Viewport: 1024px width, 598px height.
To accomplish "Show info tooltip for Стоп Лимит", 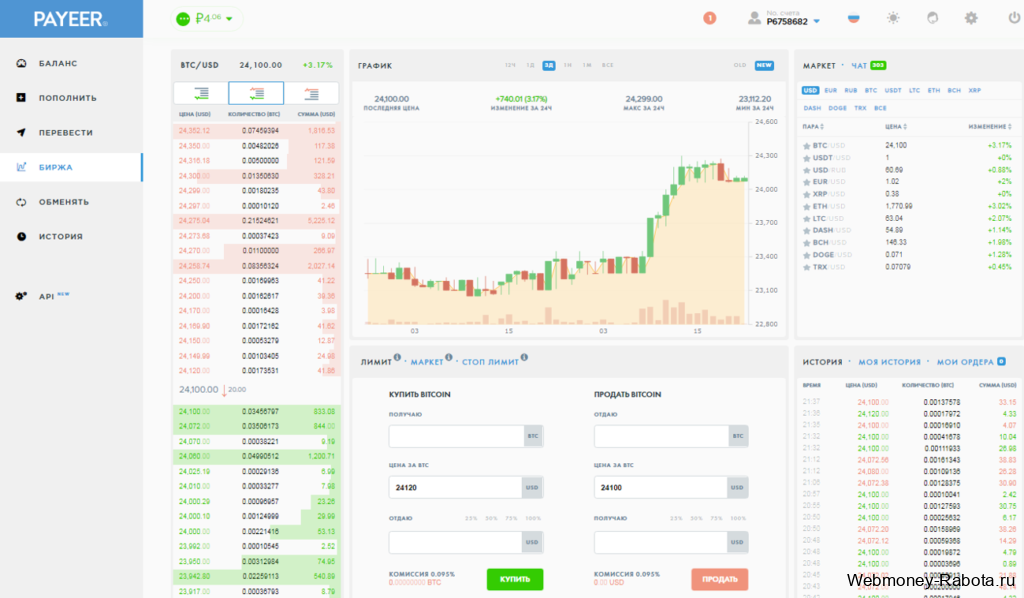I will (524, 357).
